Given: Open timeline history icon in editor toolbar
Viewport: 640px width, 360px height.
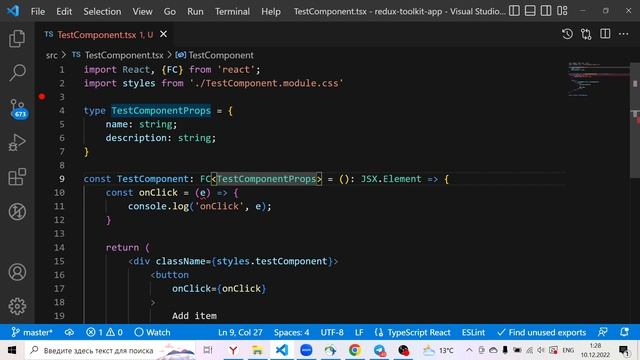Looking at the screenshot, I should pyautogui.click(x=567, y=34).
